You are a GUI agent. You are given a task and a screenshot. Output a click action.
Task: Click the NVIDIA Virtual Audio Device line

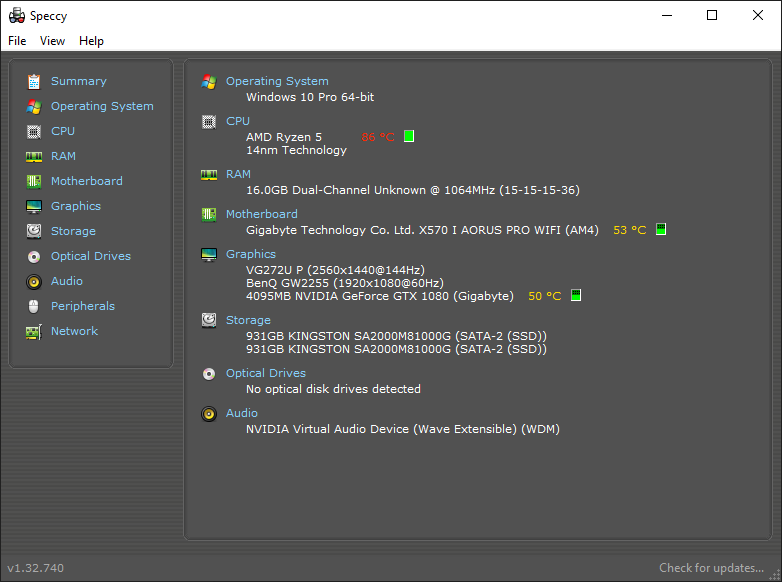pos(403,429)
